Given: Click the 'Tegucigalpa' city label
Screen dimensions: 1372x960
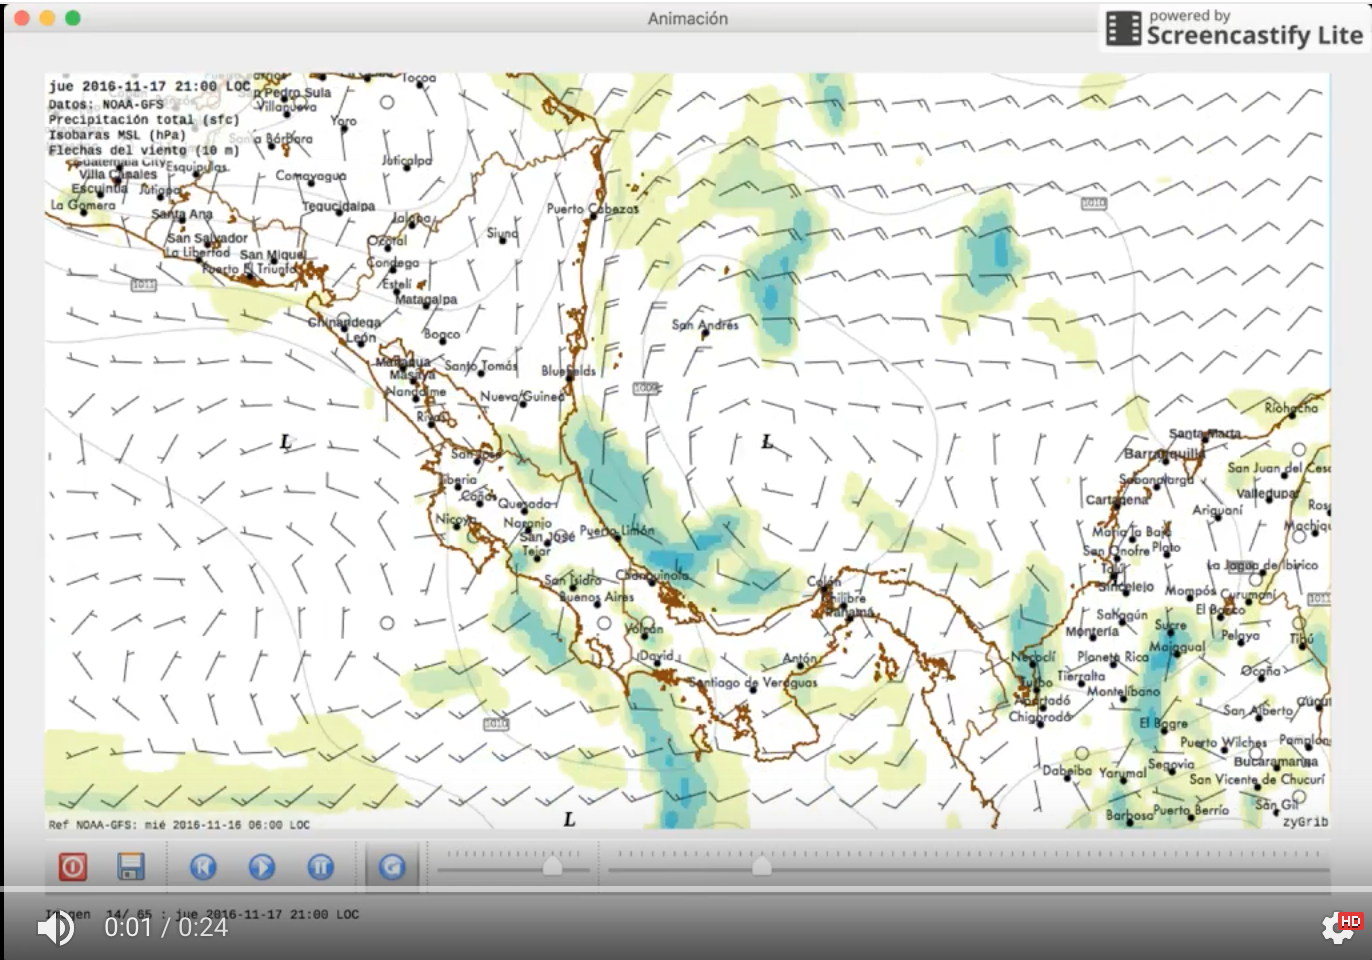Looking at the screenshot, I should click(x=339, y=206).
